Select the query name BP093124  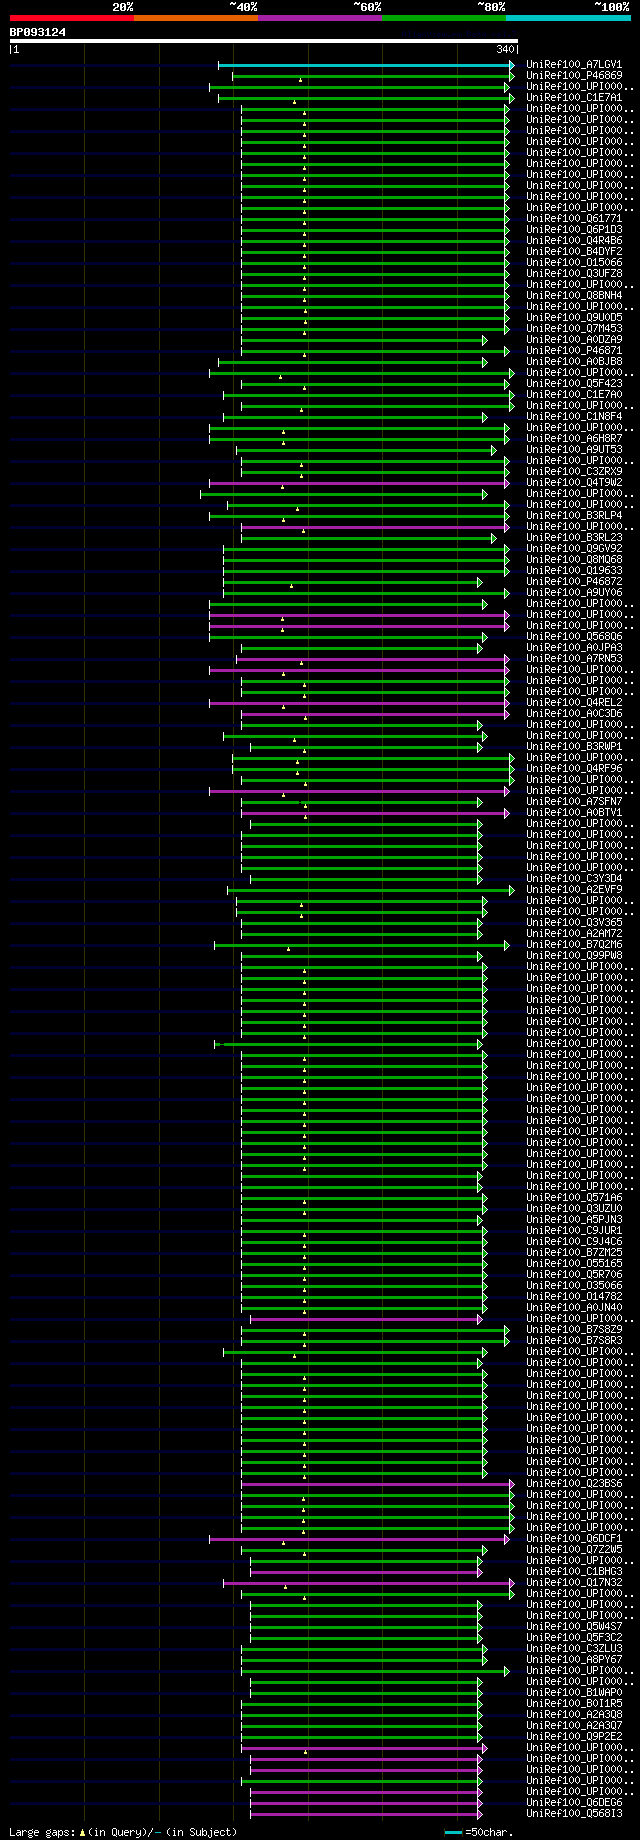tap(38, 32)
